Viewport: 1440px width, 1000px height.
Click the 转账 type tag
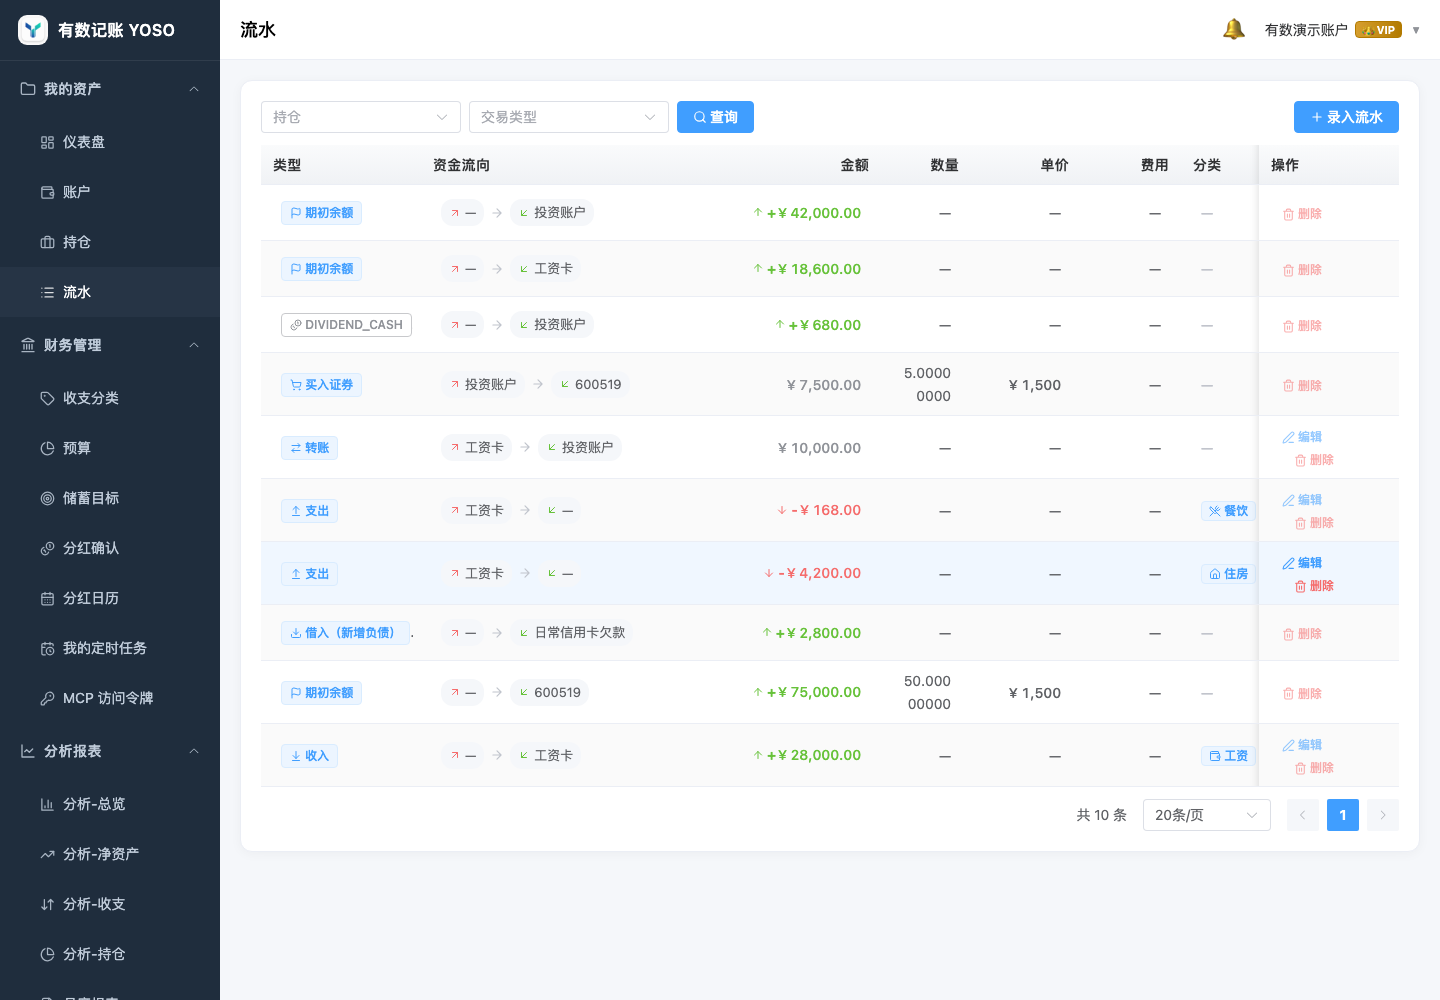309,448
